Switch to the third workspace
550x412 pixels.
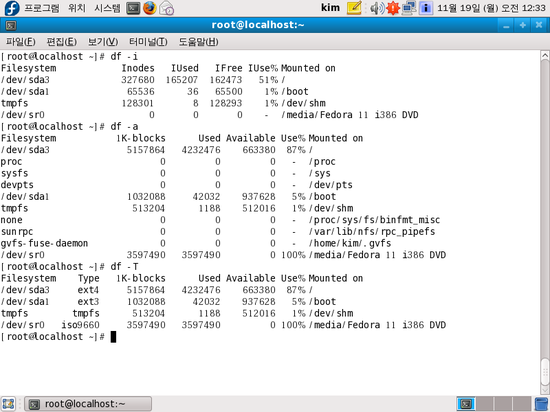click(x=503, y=404)
